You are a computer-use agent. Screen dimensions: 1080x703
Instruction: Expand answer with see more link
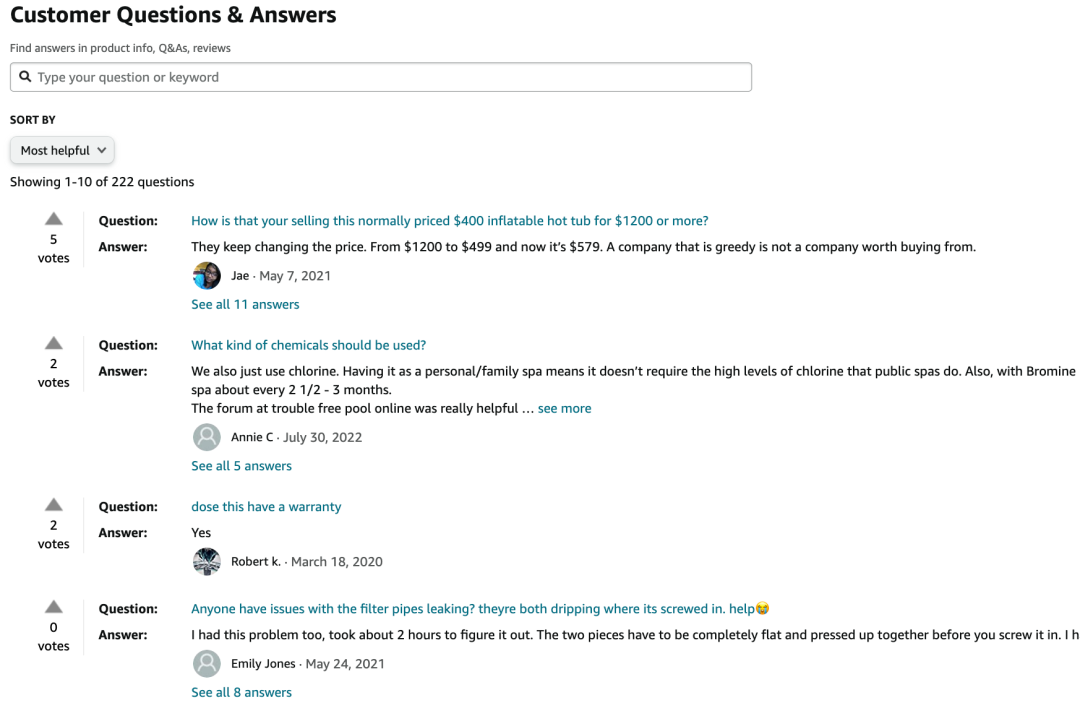click(564, 408)
